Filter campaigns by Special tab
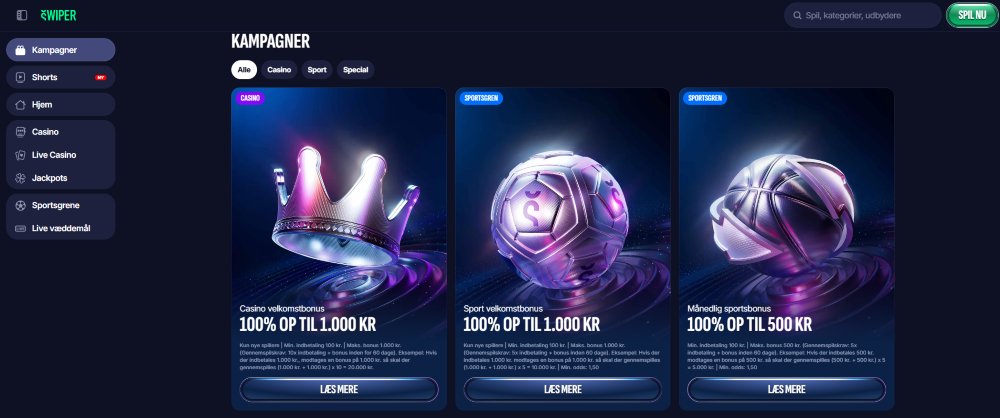The image size is (1000, 418). 355,70
